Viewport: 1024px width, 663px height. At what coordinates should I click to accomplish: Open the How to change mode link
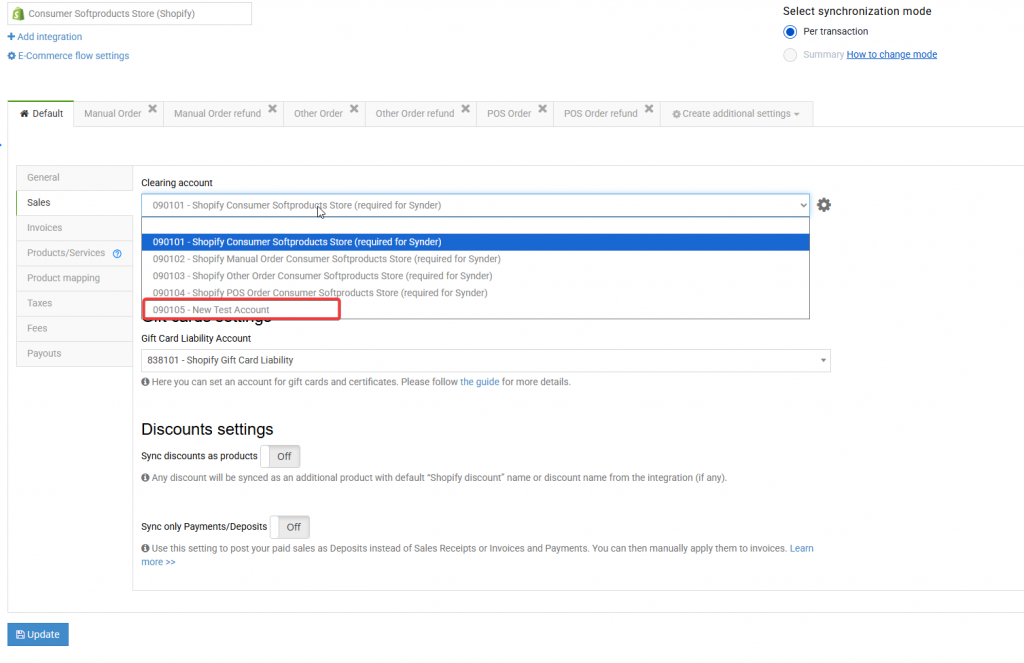(x=891, y=55)
